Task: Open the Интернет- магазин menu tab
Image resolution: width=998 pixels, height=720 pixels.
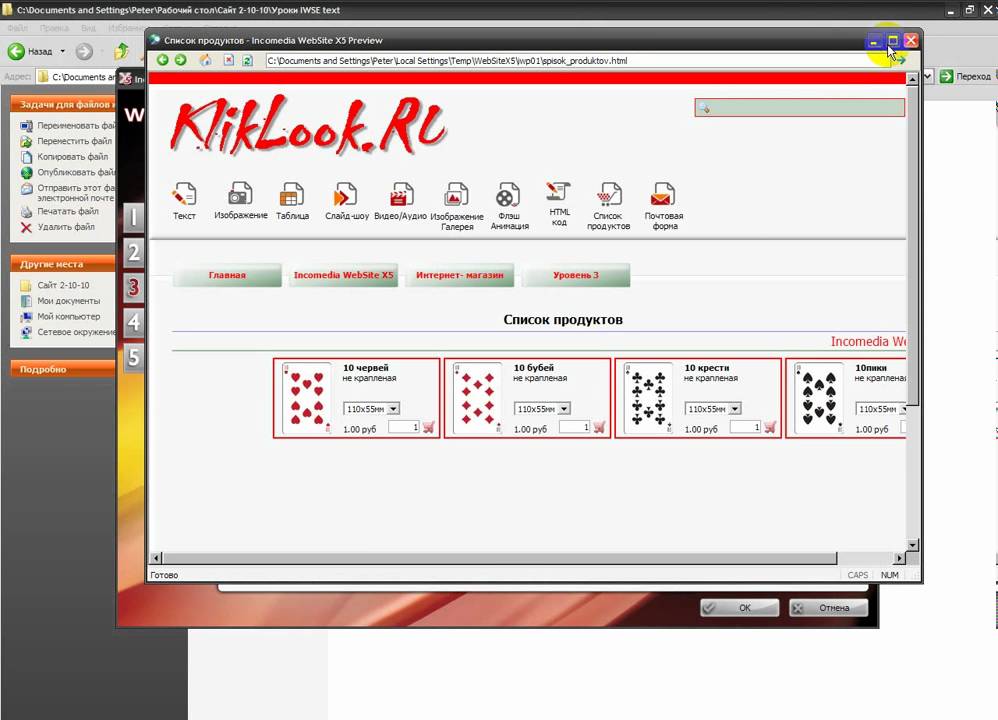Action: (x=460, y=275)
